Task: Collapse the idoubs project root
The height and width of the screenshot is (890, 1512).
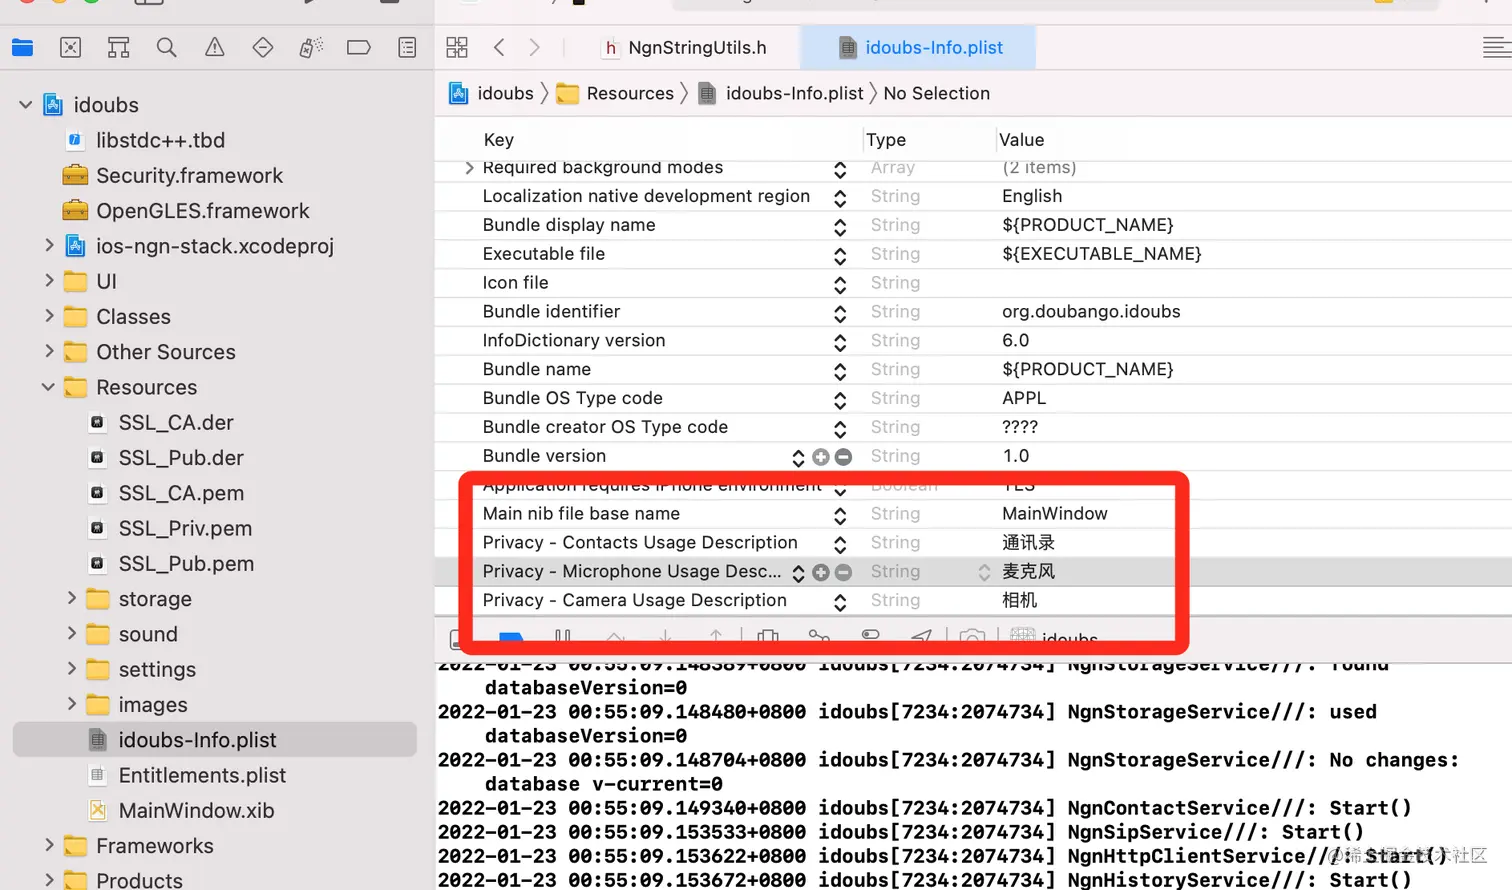Action: pos(26,105)
